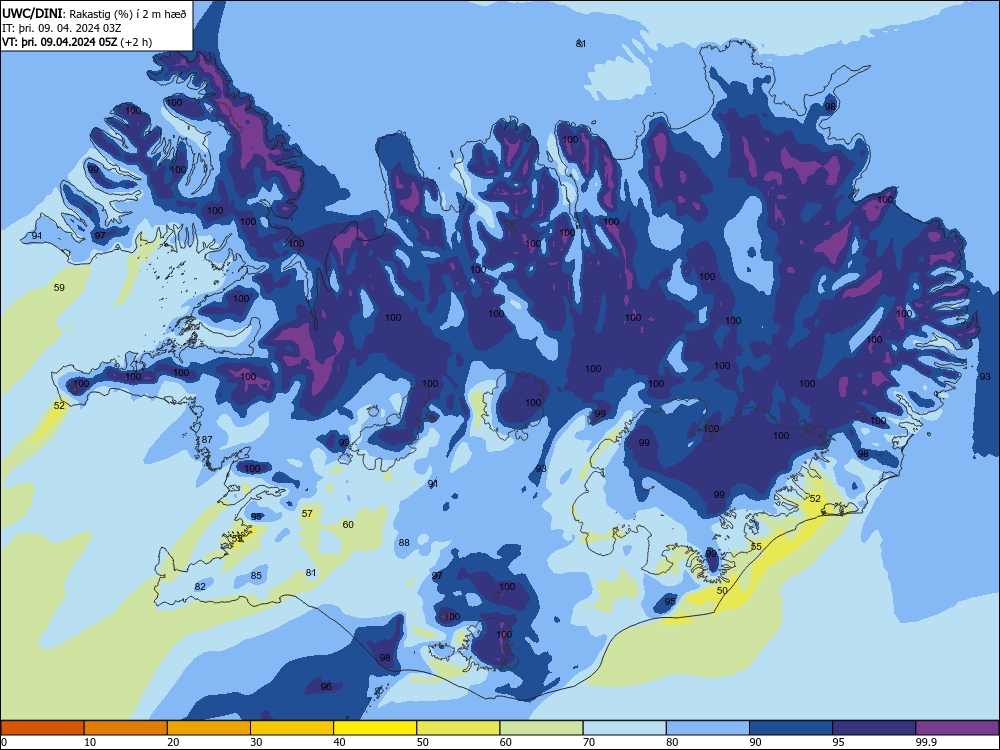1000x750 pixels.
Task: Click the '50' value on the southeast coast
Action: [x=722, y=591]
